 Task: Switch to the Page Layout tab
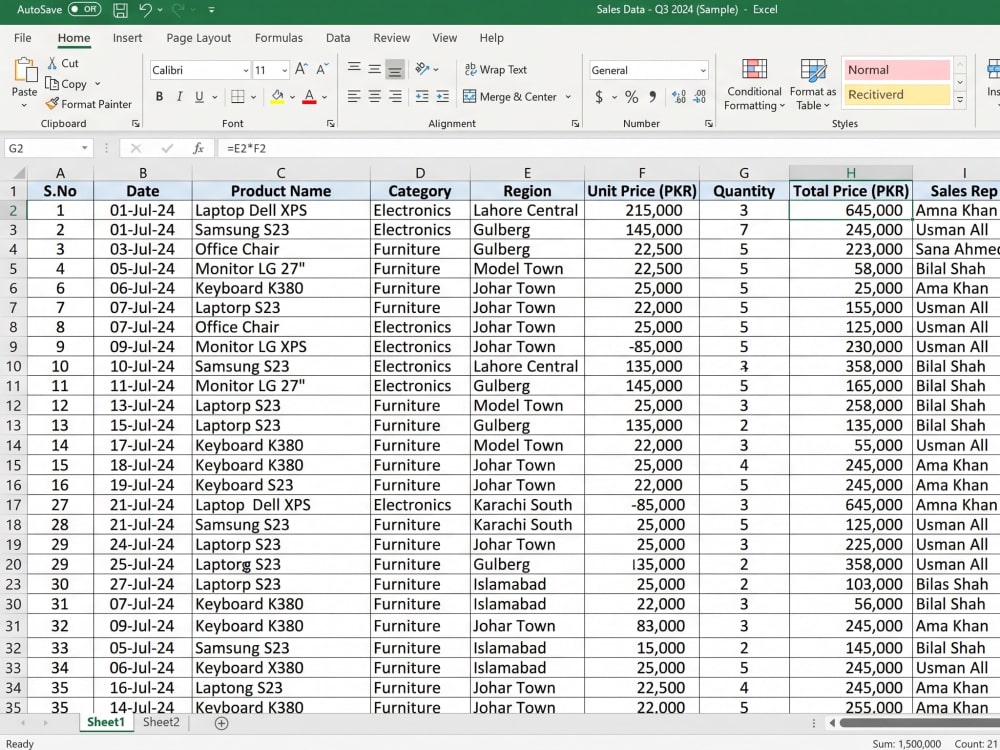click(x=198, y=38)
